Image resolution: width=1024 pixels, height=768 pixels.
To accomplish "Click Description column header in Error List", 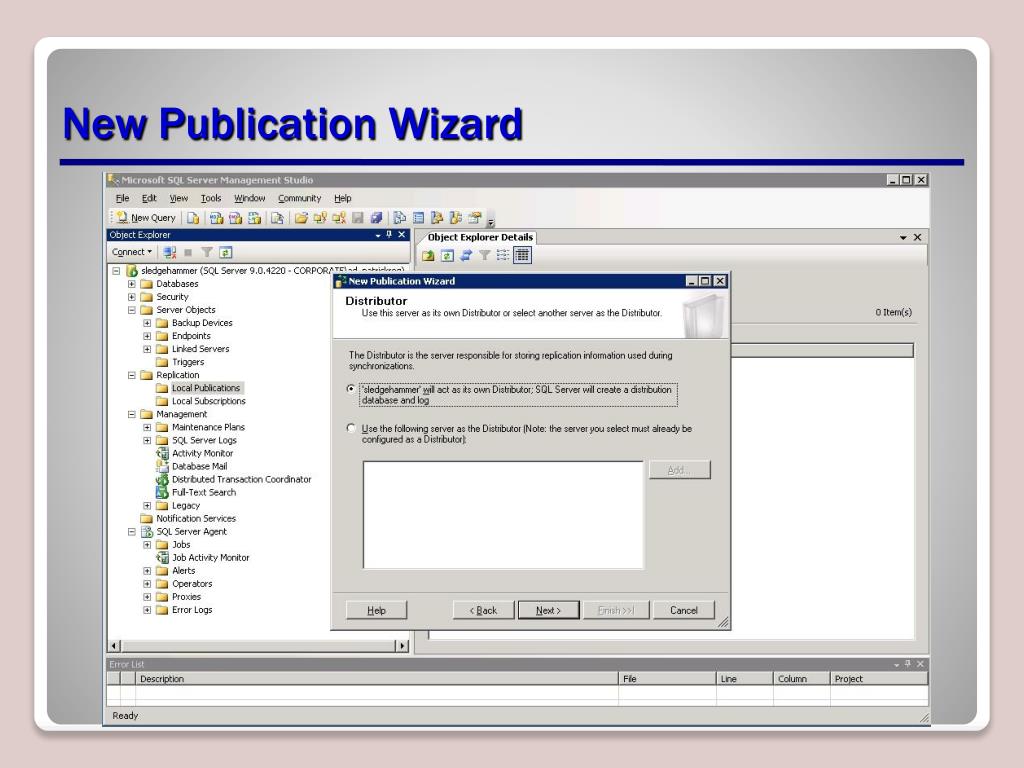I will click(377, 679).
